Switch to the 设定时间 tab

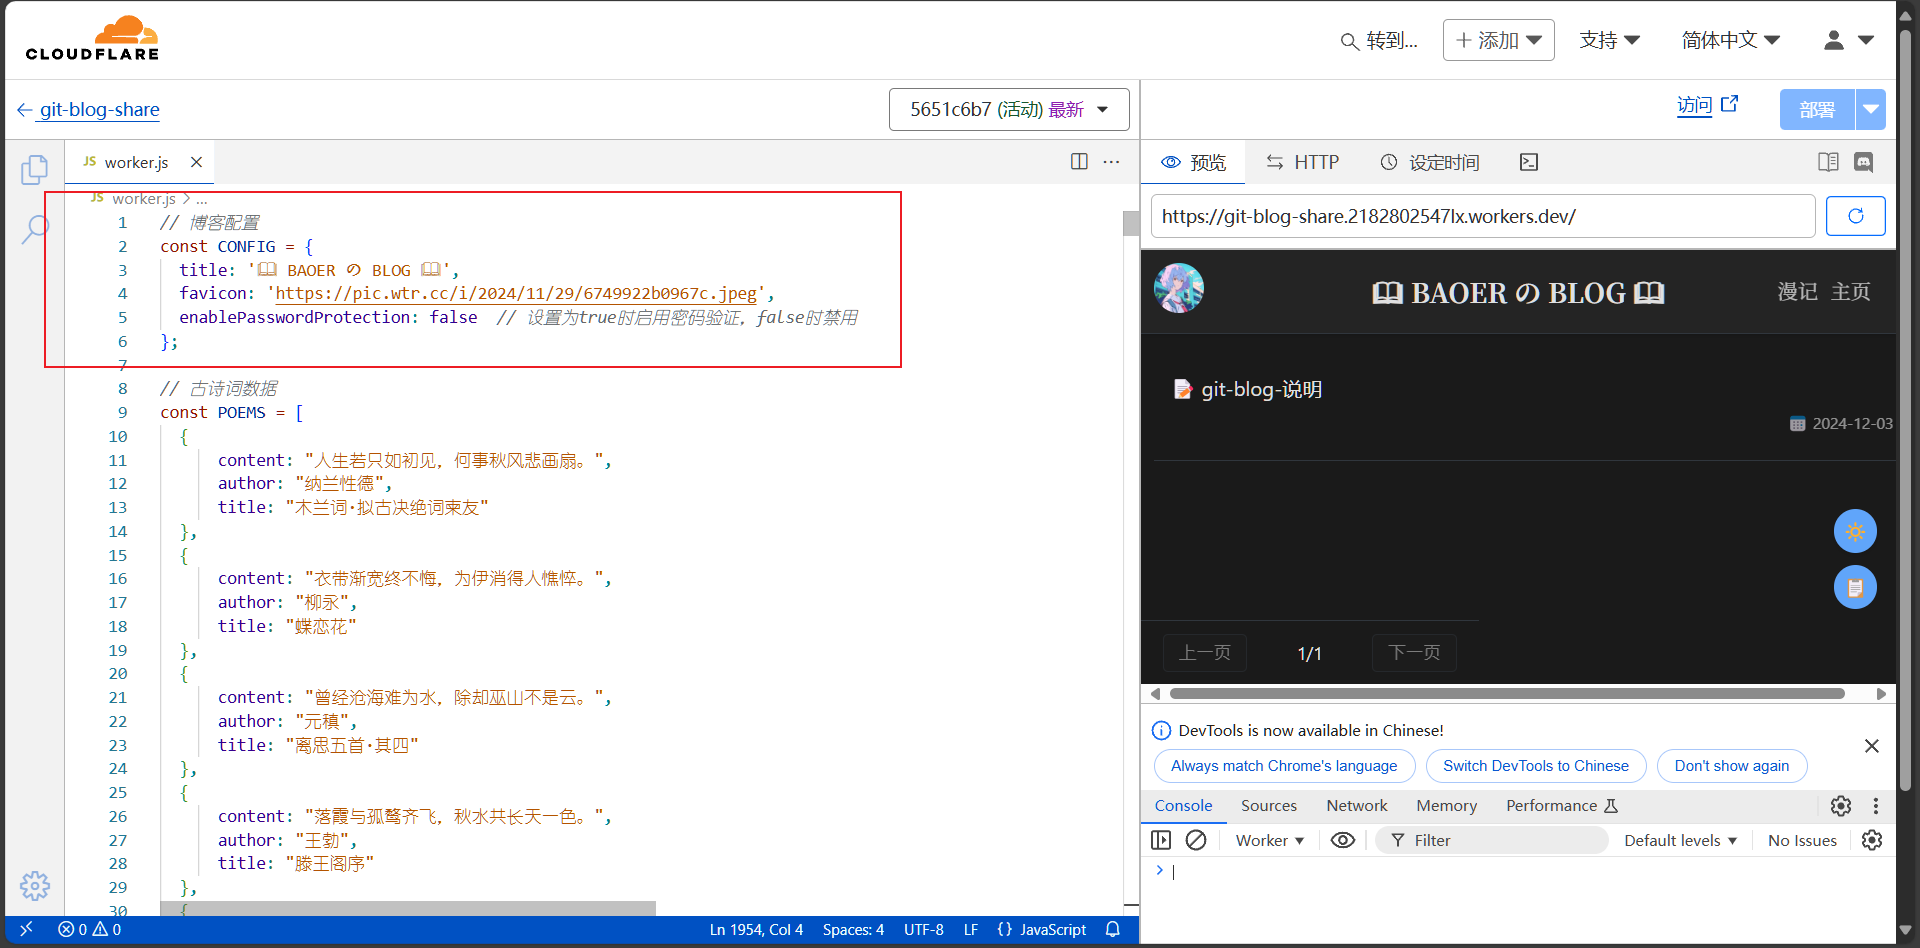[1430, 162]
